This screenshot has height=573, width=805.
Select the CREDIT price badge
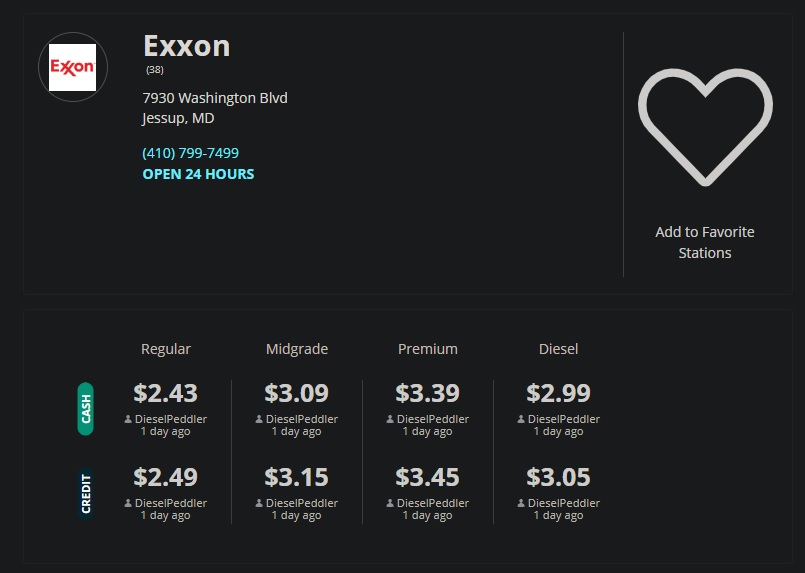pos(86,493)
